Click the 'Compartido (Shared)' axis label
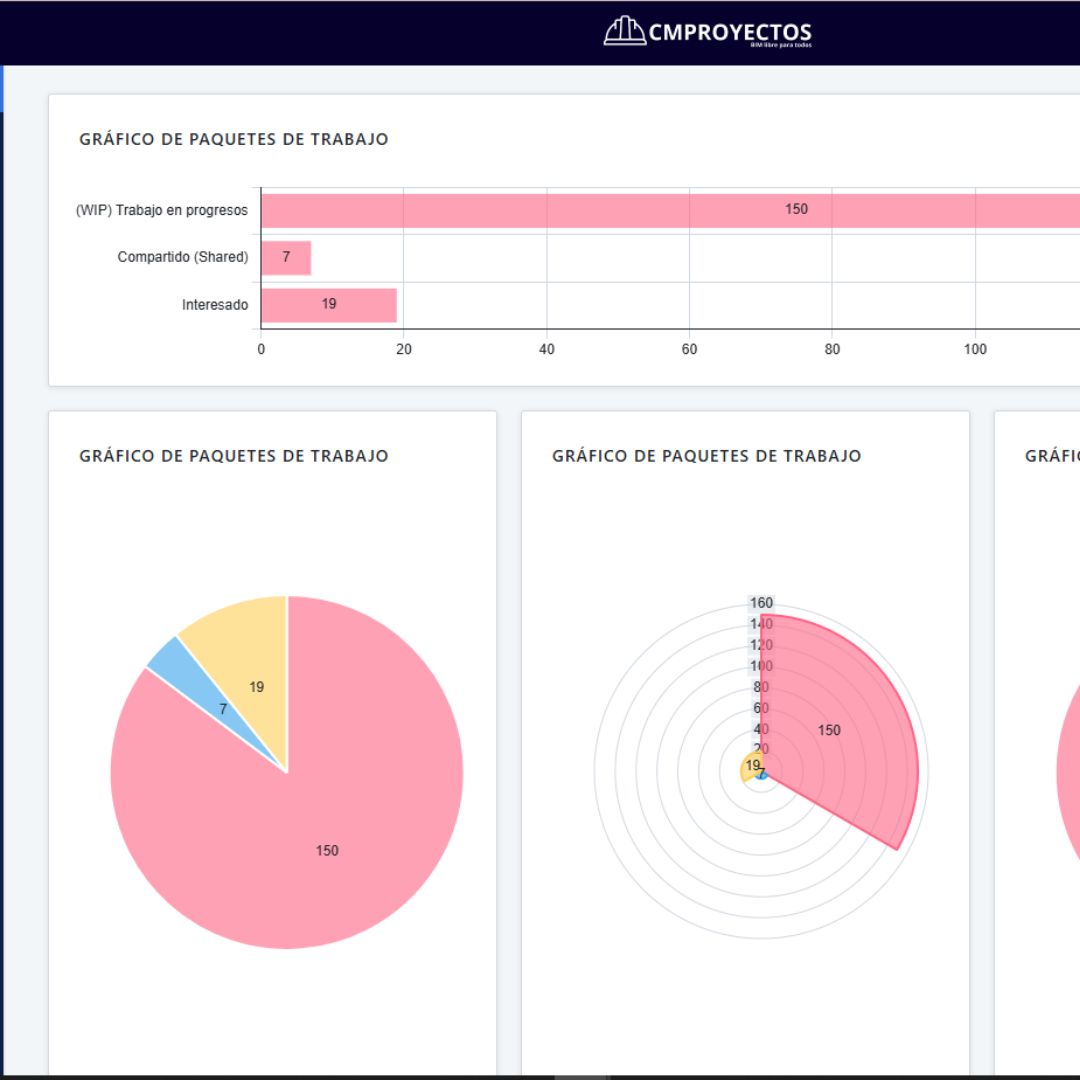This screenshot has height=1080, width=1080. tap(182, 257)
